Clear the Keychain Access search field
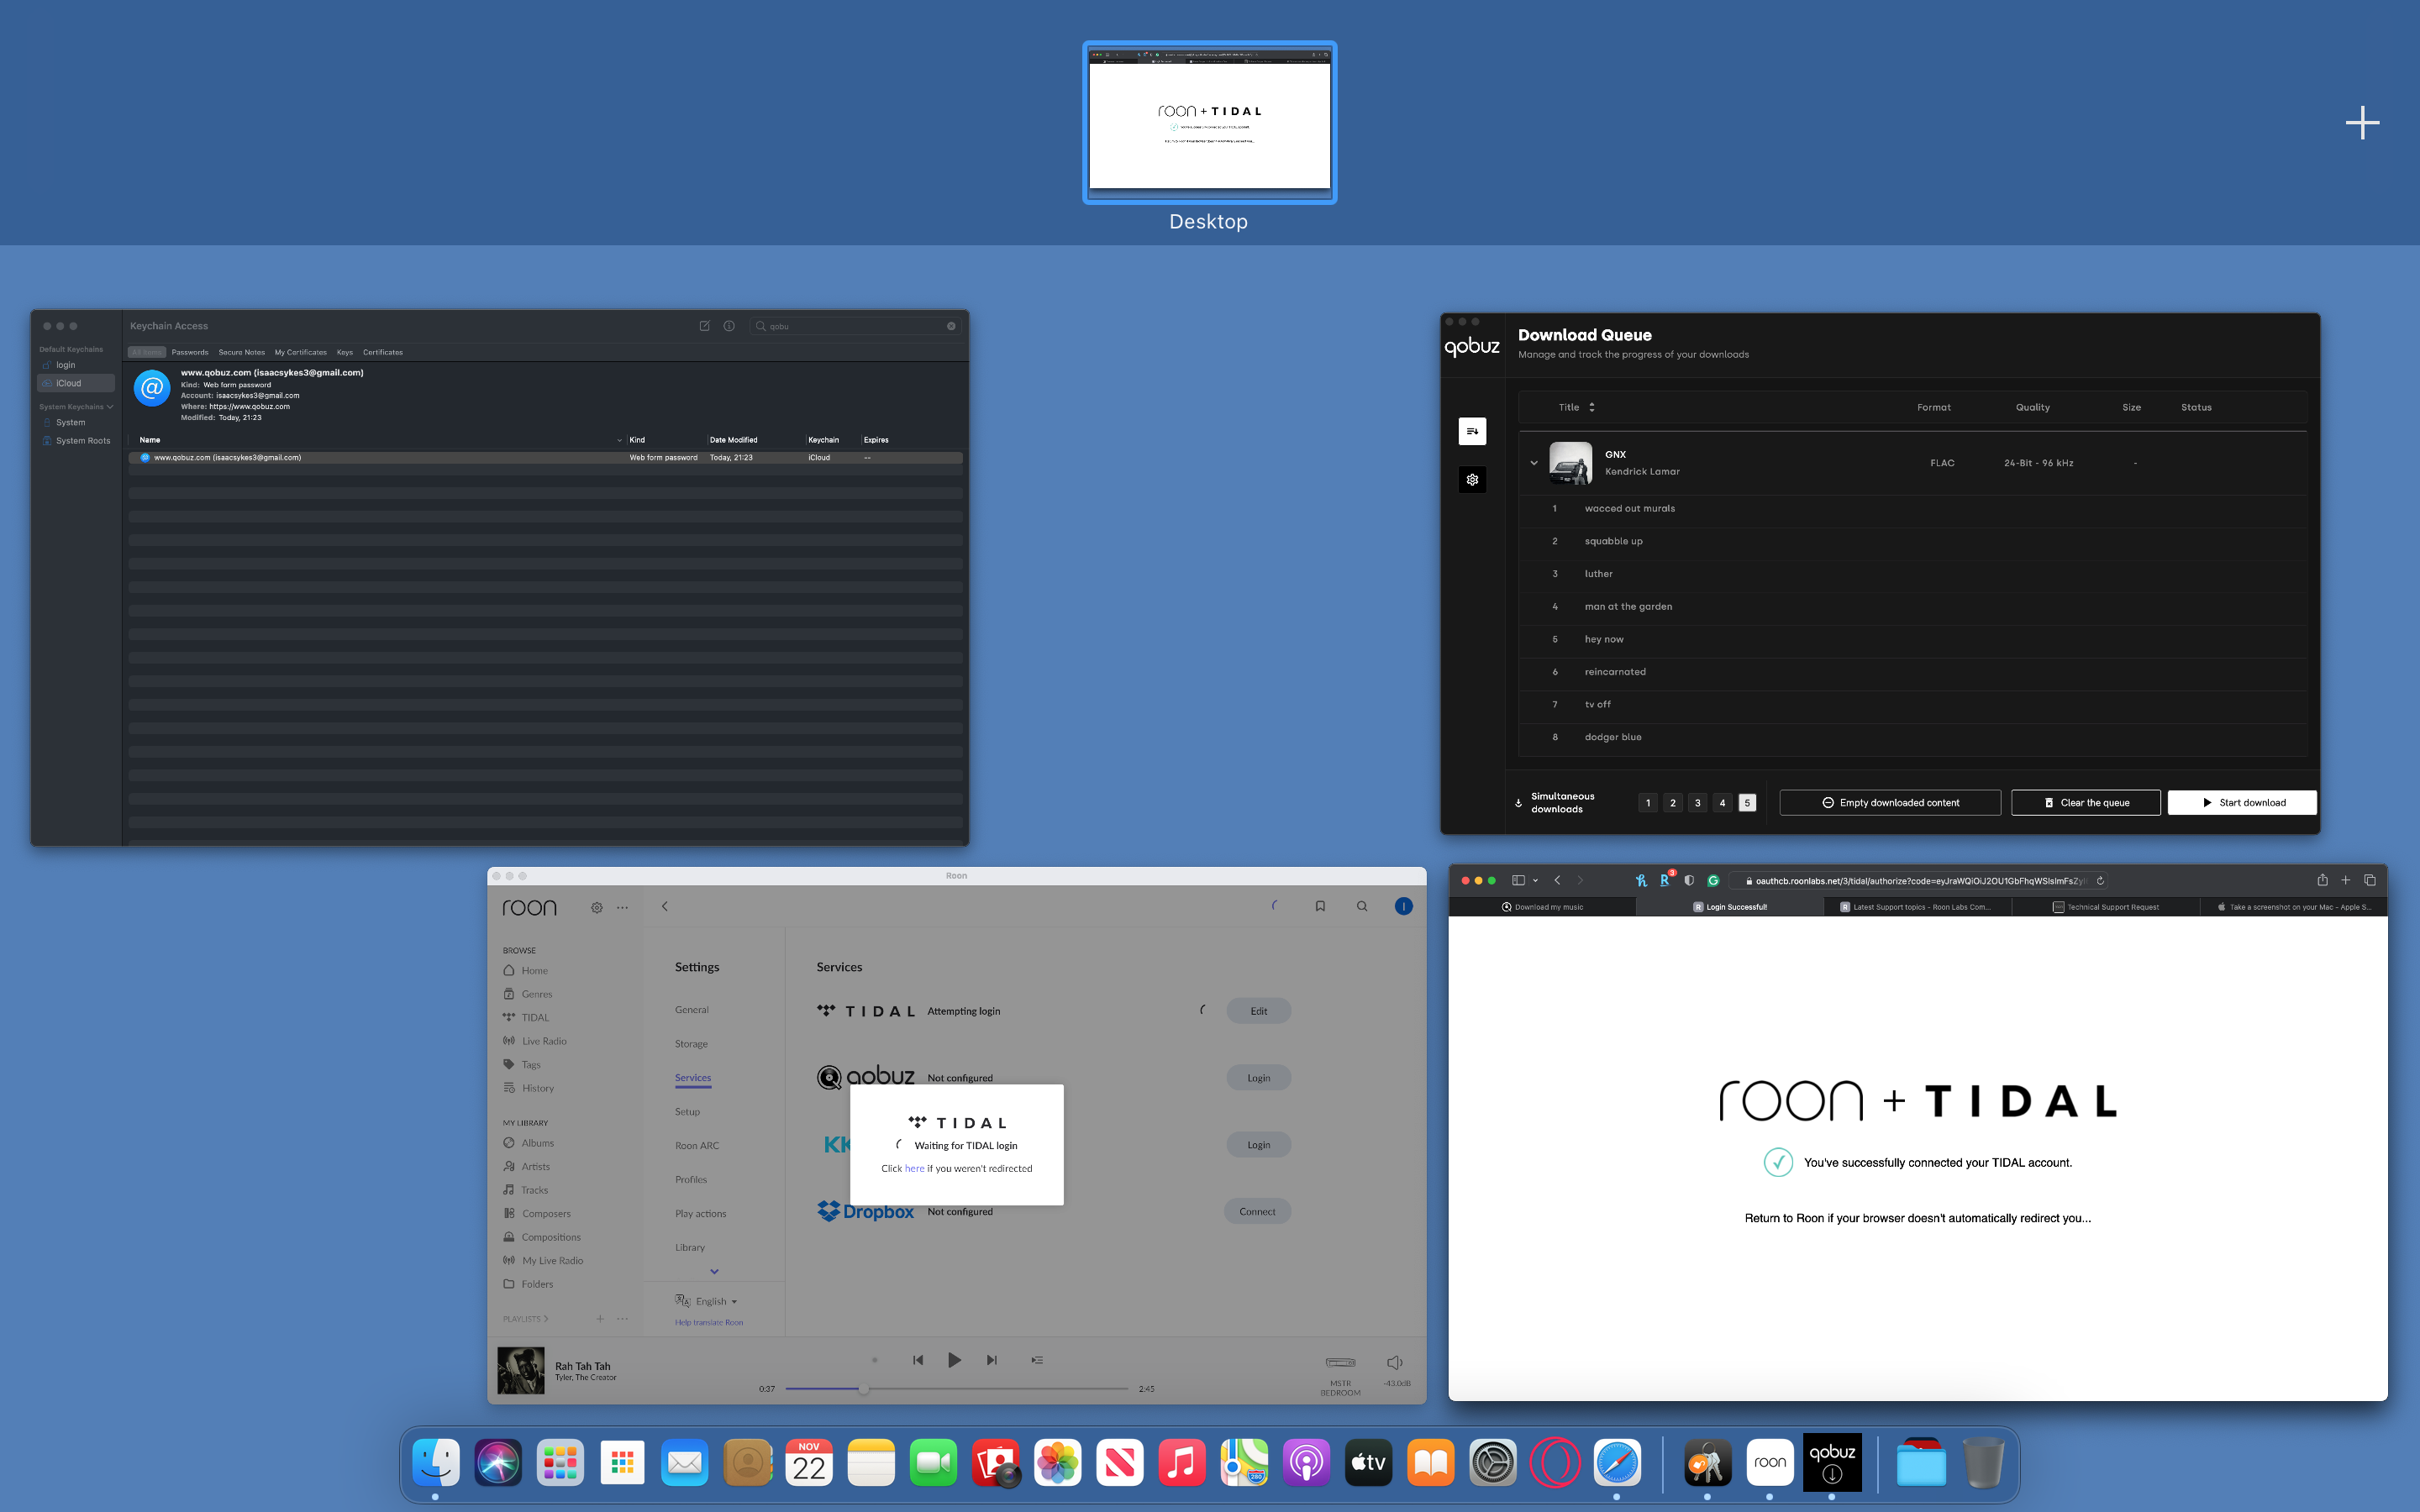 tap(951, 326)
